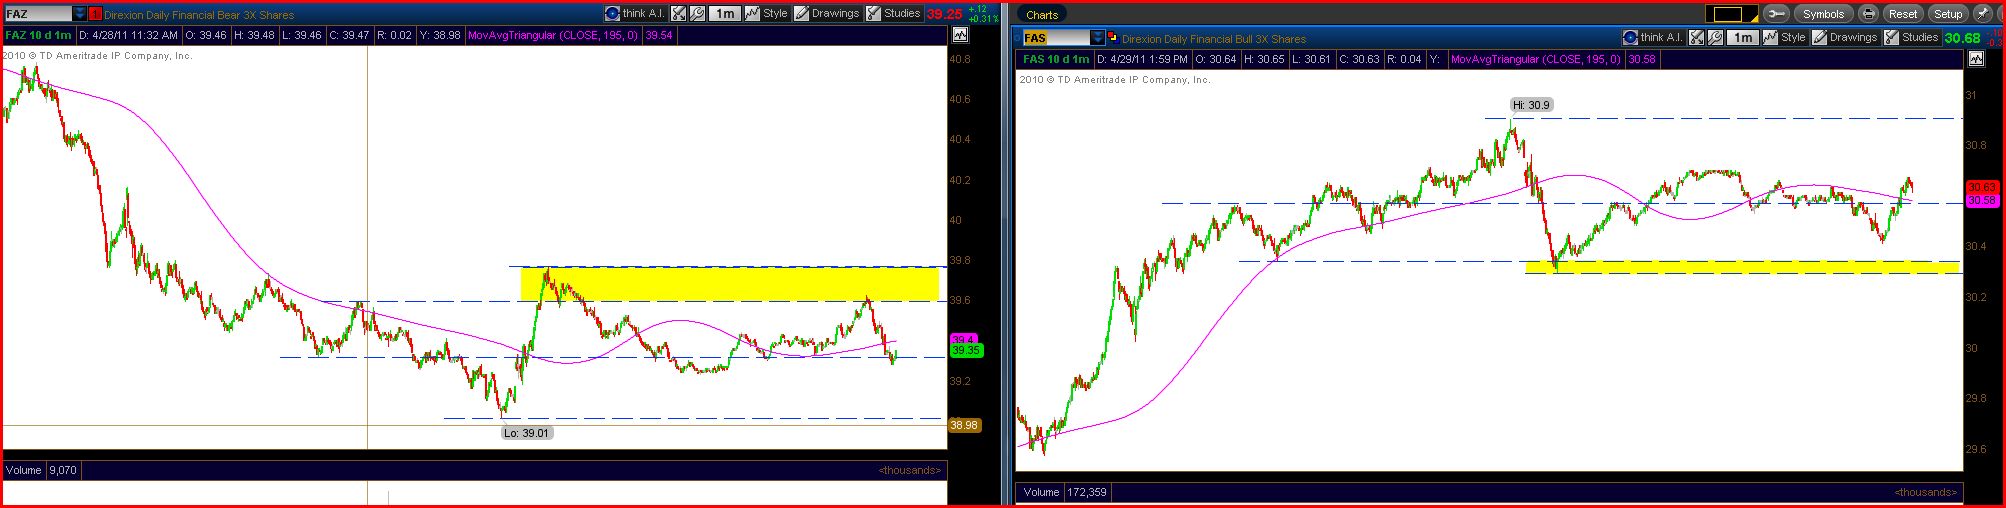
Task: Click the MovAvgTriangular study label on the FAS chart
Action: pyautogui.click(x=1536, y=59)
